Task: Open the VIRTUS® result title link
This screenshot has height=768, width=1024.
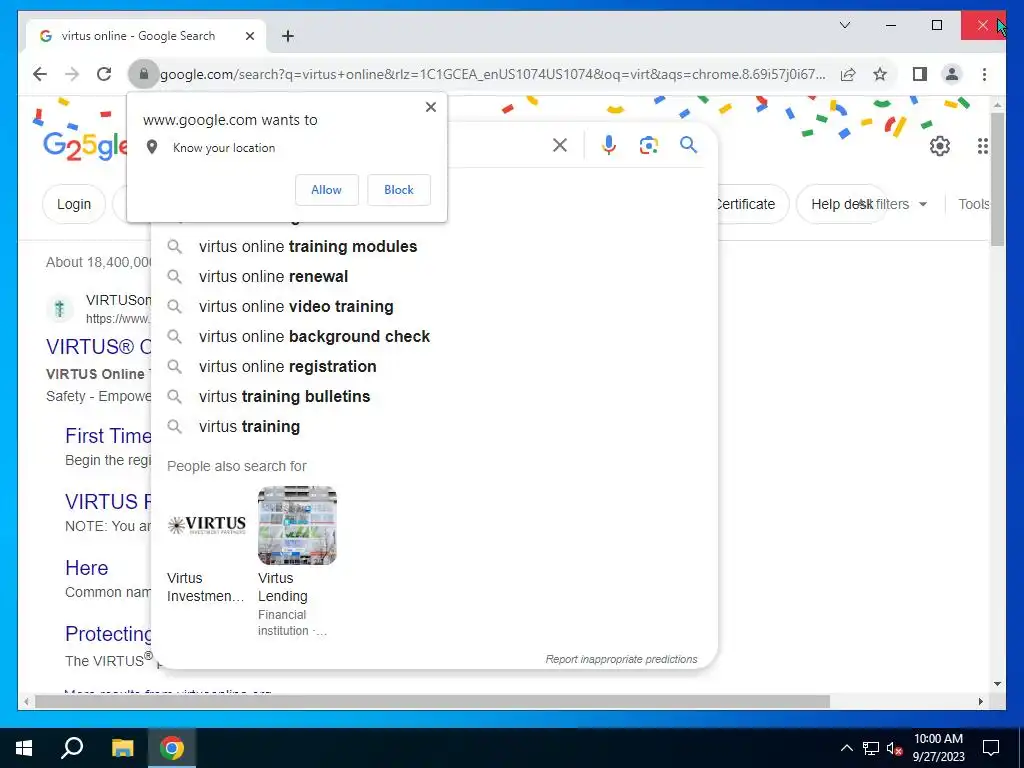Action: (x=99, y=347)
